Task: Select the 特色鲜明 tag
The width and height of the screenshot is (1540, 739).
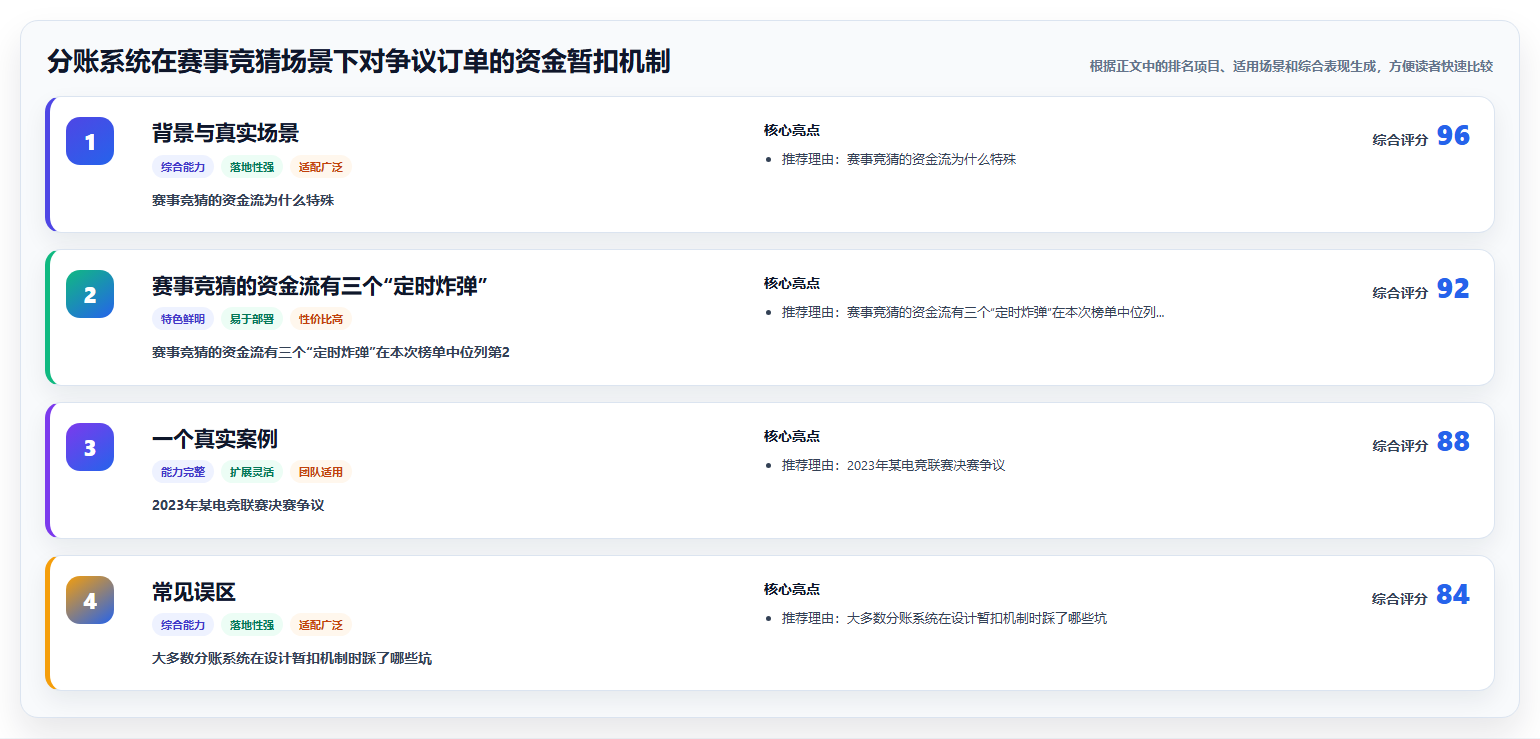Action: click(183, 319)
